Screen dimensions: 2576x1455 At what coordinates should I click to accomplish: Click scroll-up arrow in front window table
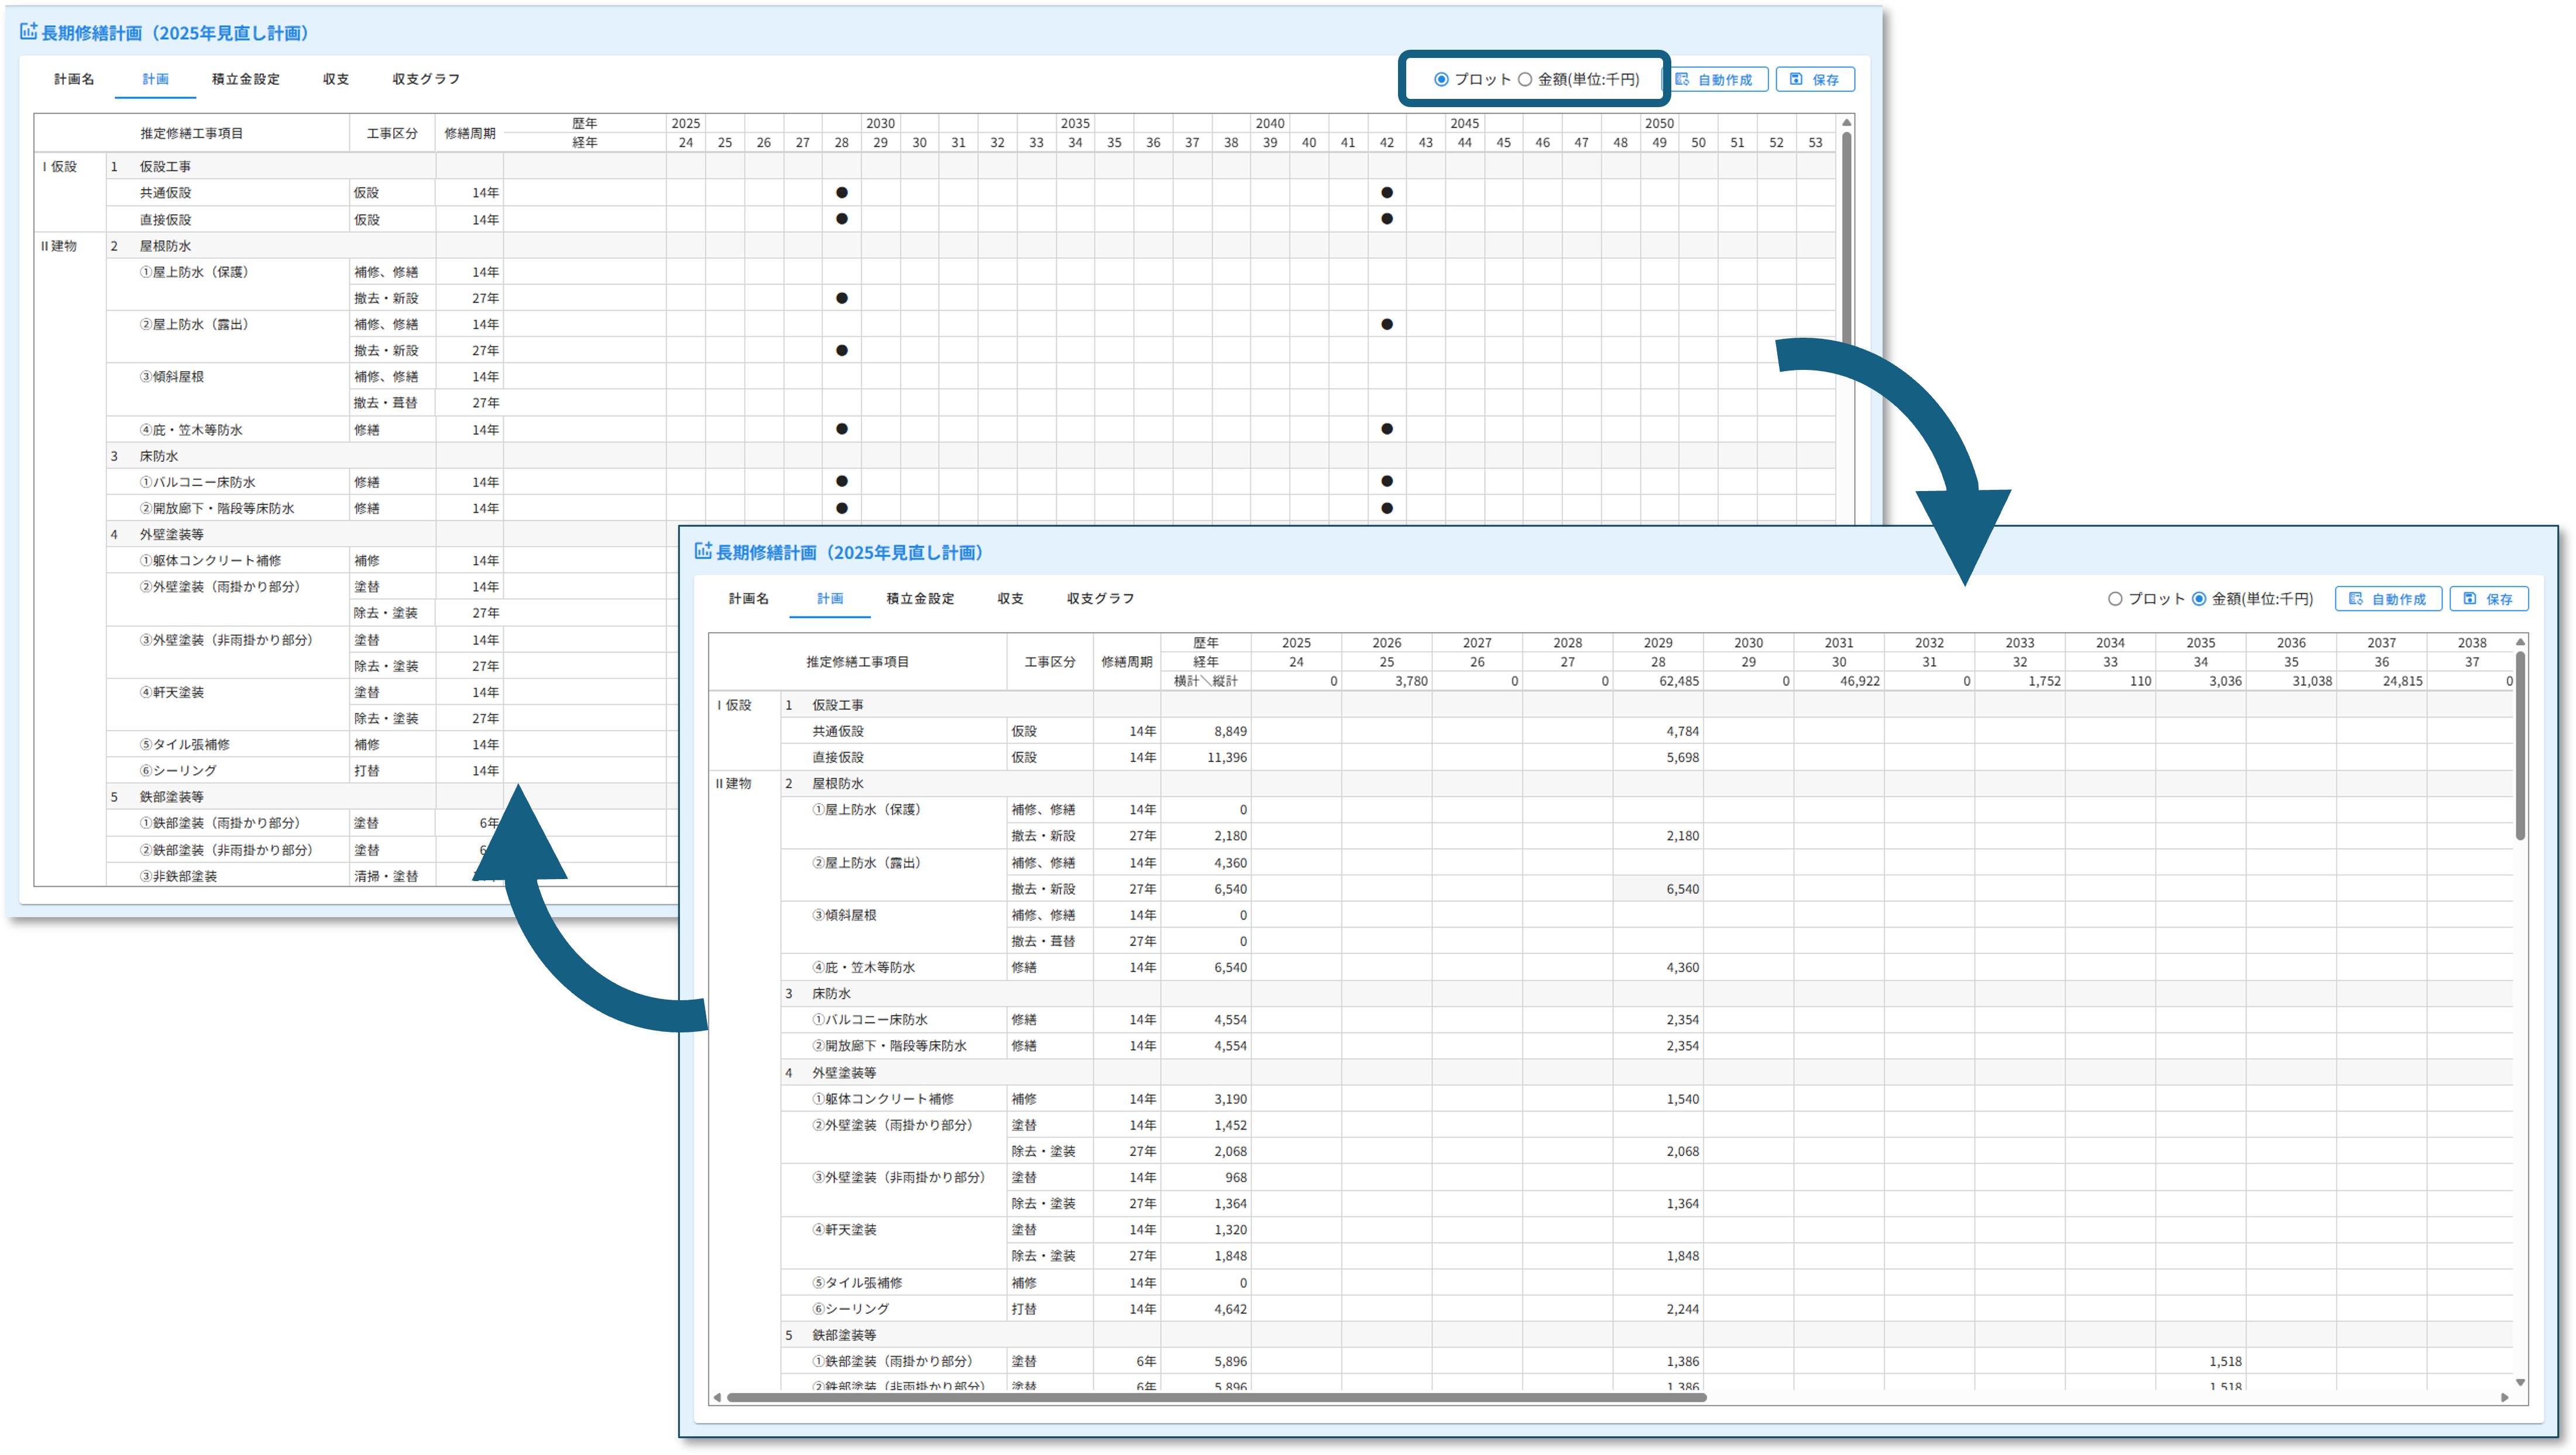point(2520,642)
